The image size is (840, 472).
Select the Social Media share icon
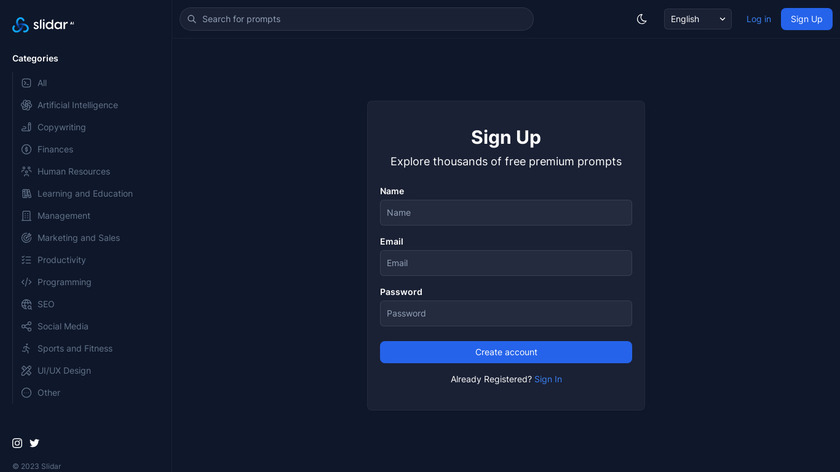pyautogui.click(x=27, y=326)
